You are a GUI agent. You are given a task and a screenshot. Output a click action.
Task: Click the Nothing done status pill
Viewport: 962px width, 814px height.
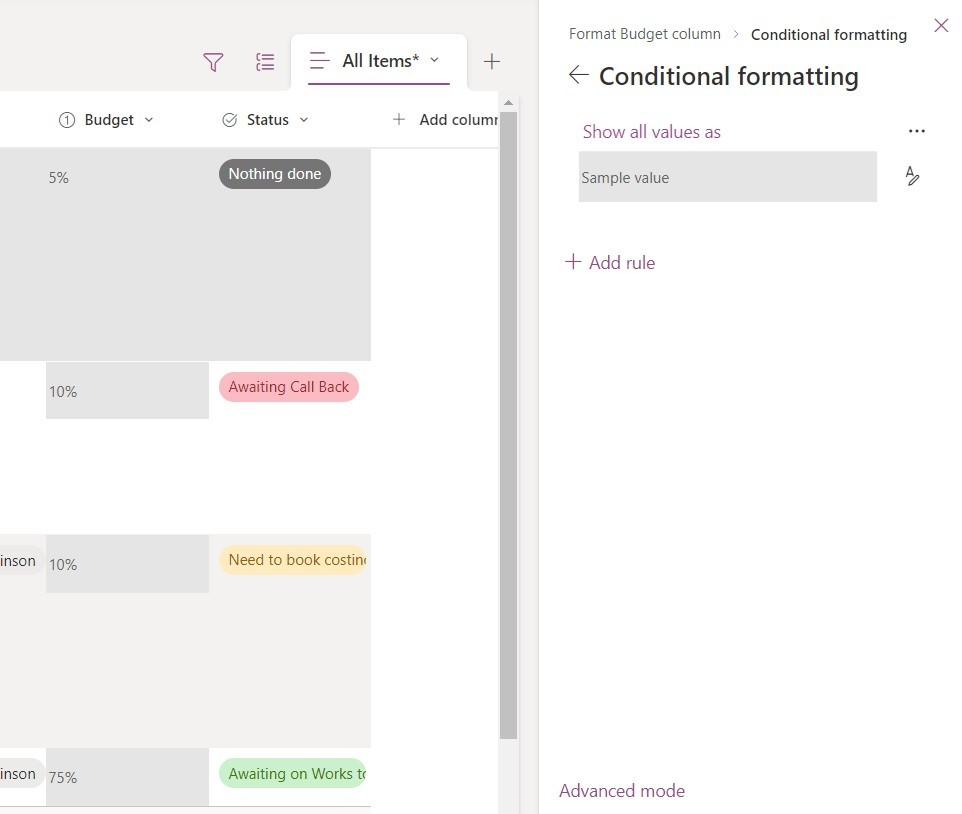(x=275, y=174)
